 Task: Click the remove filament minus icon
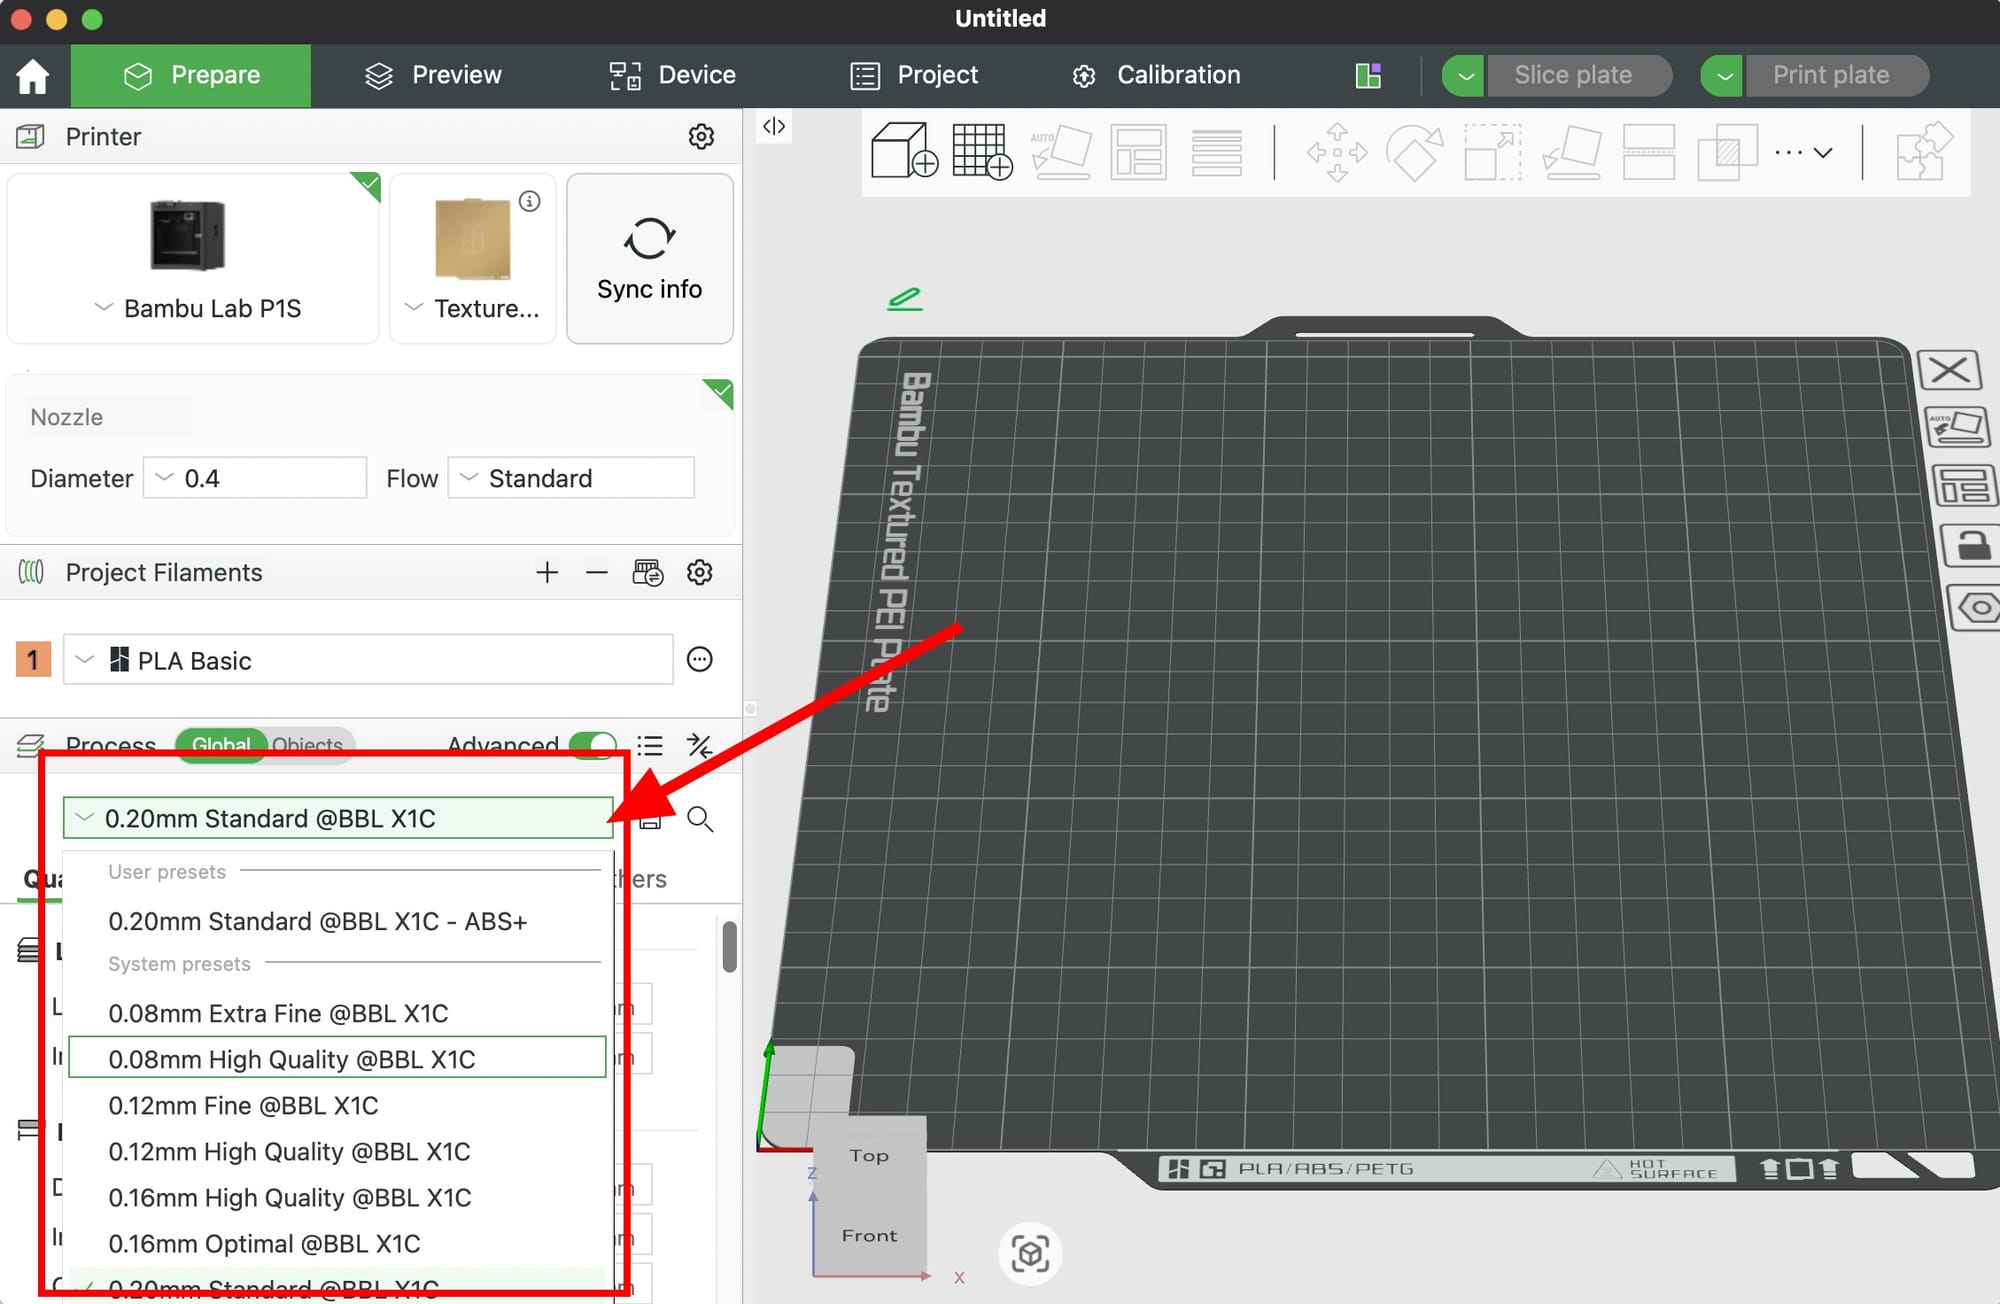point(597,573)
